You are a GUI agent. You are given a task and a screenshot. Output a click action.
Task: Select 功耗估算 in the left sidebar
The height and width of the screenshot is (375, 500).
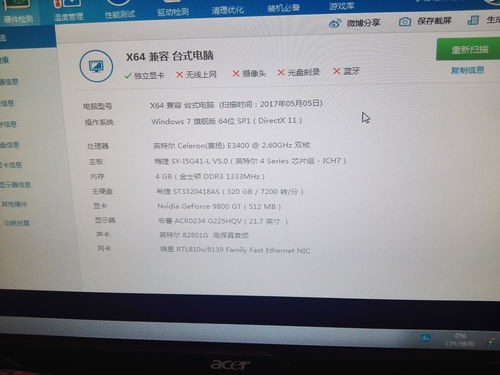click(17, 223)
